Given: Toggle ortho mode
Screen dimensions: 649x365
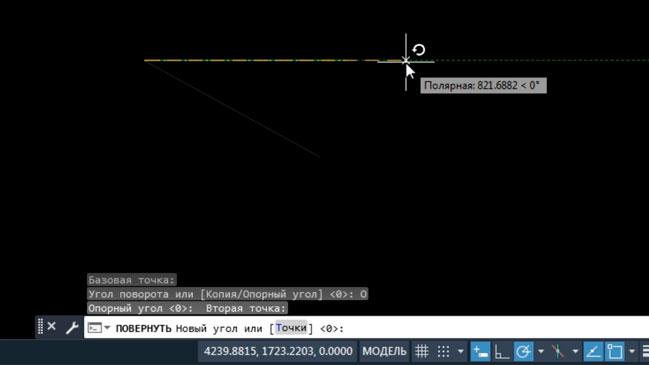Looking at the screenshot, I should coord(502,351).
